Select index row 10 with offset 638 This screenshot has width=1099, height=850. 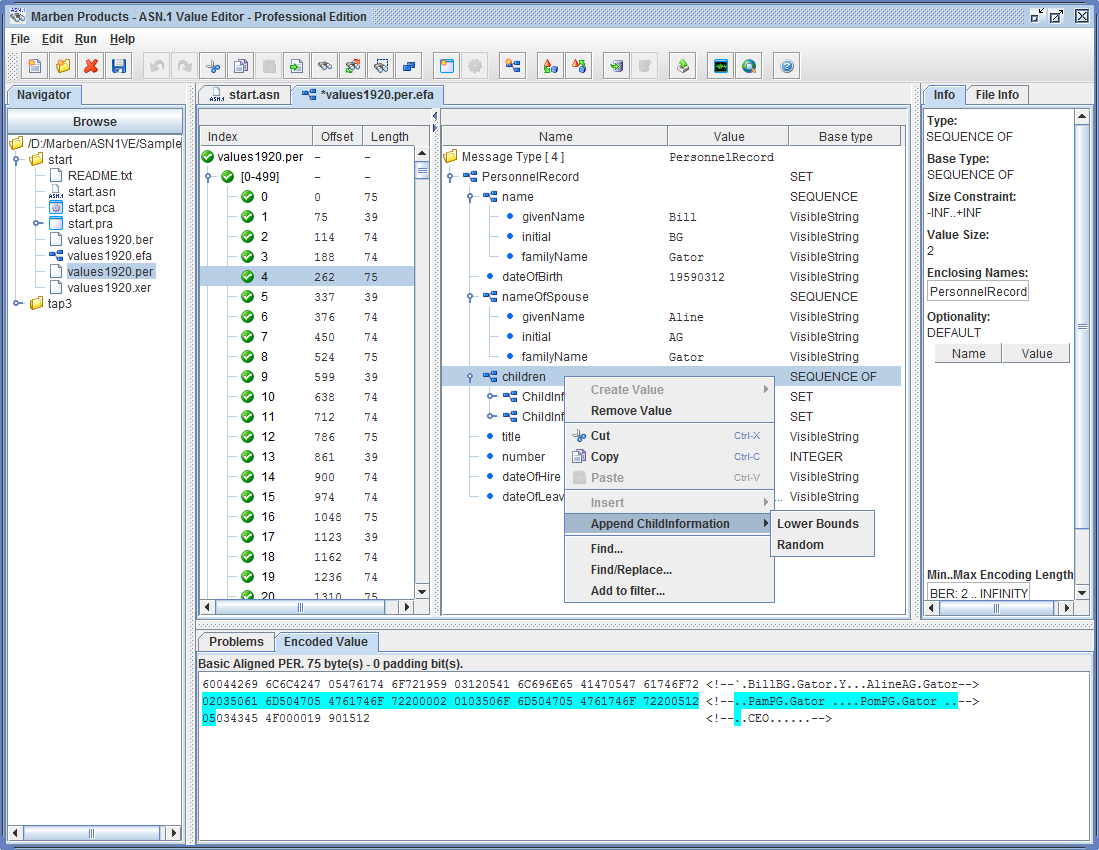coord(307,397)
